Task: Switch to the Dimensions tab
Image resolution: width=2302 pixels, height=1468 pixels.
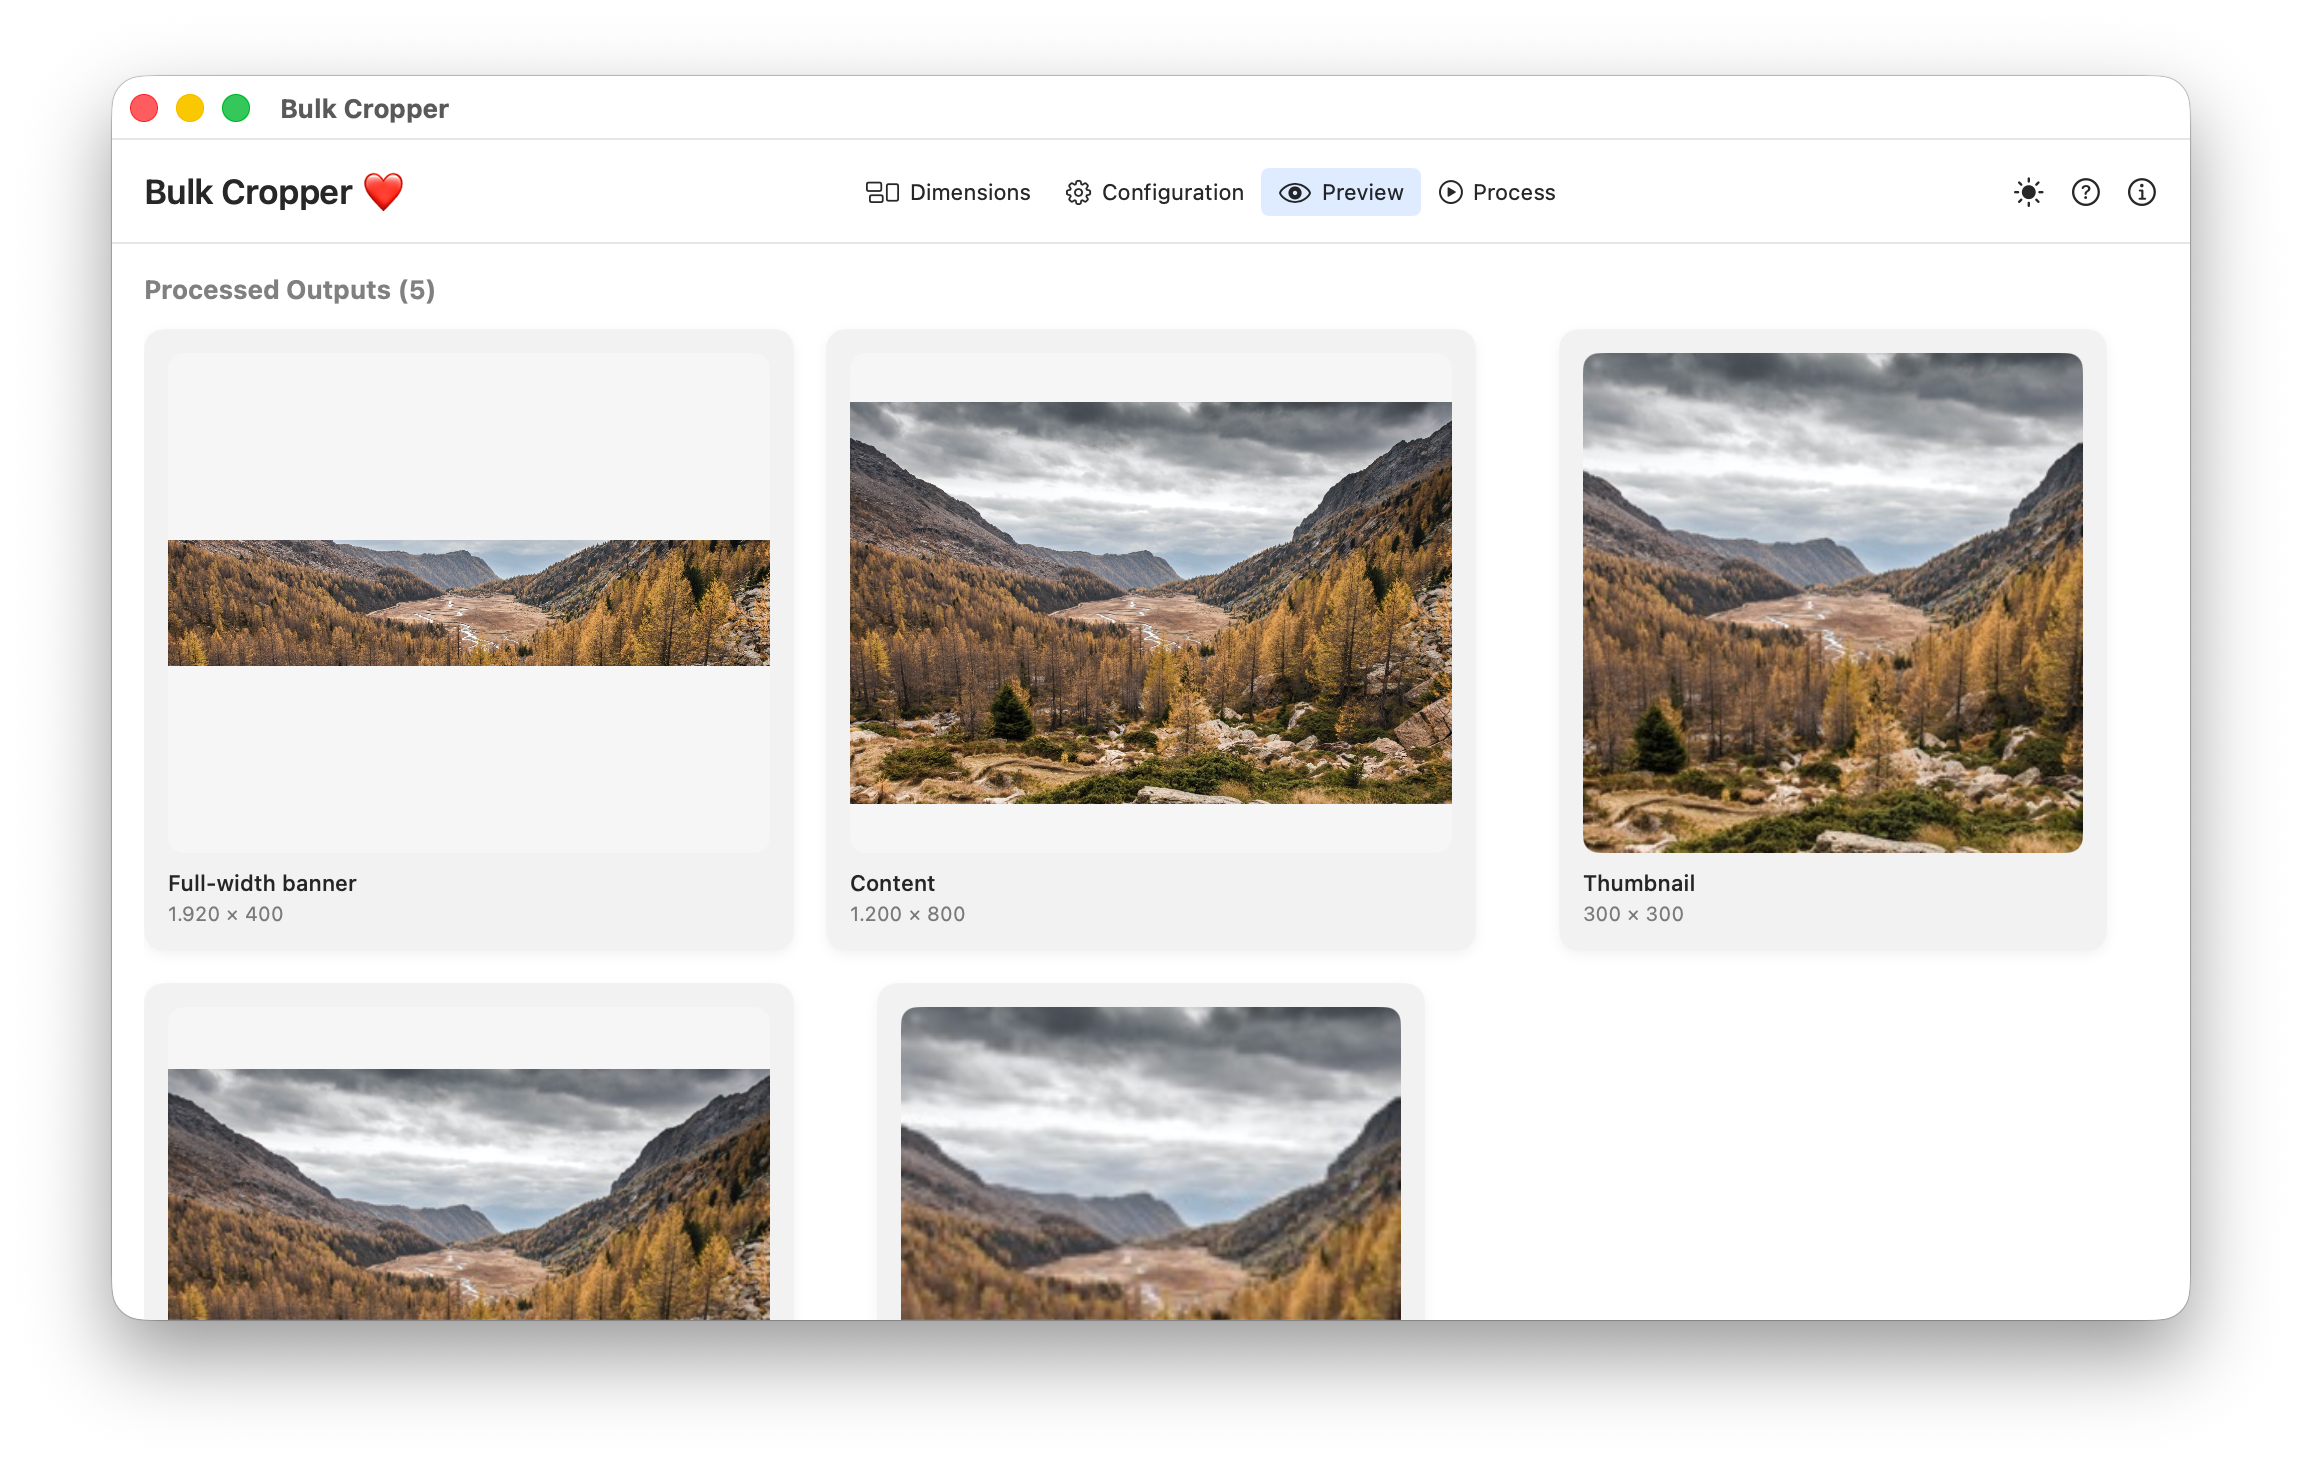Action: point(969,192)
